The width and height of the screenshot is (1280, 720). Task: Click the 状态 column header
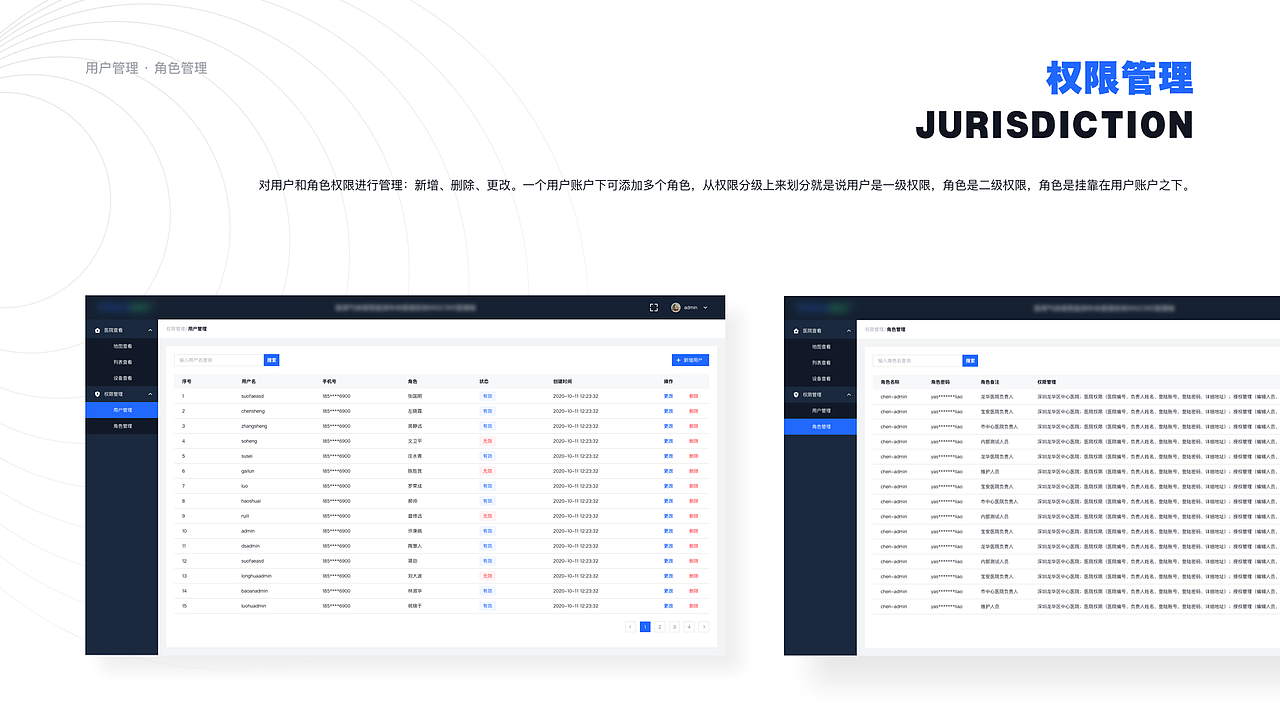coord(485,381)
